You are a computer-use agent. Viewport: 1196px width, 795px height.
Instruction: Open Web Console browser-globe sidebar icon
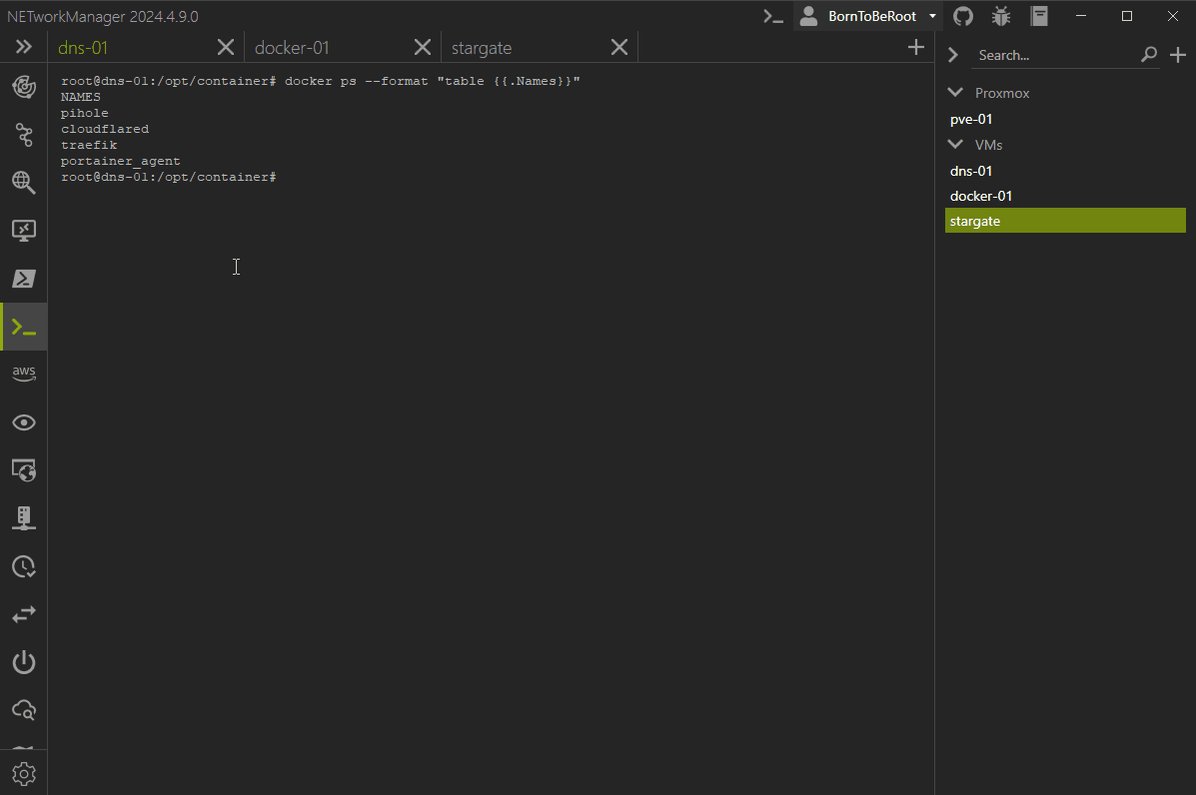tap(24, 471)
